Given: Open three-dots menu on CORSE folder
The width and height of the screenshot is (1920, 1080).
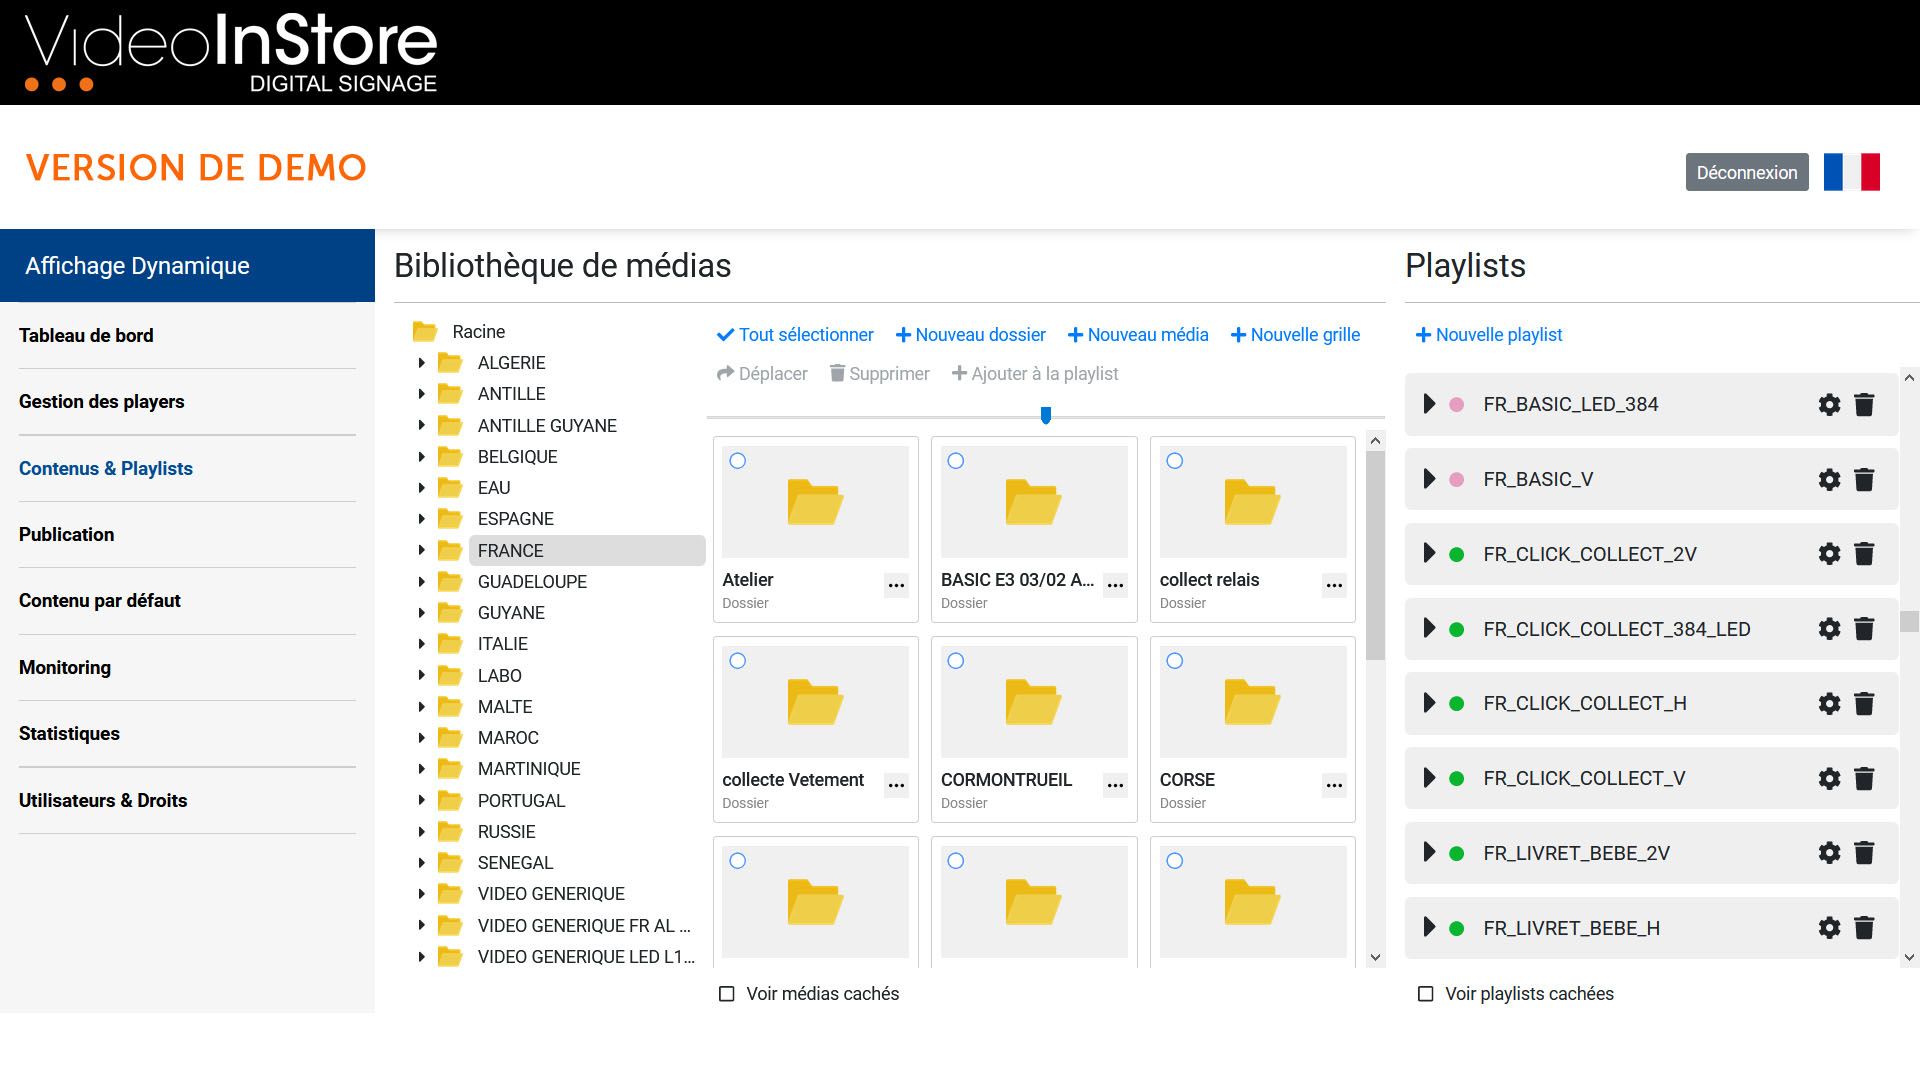Looking at the screenshot, I should tap(1334, 785).
